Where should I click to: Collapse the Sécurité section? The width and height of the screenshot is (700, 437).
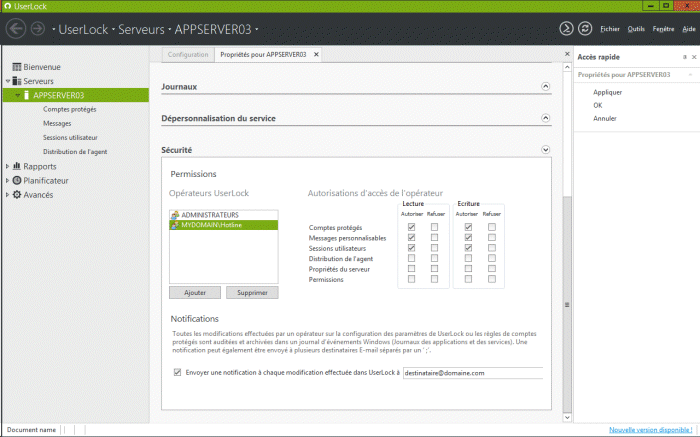pos(546,150)
